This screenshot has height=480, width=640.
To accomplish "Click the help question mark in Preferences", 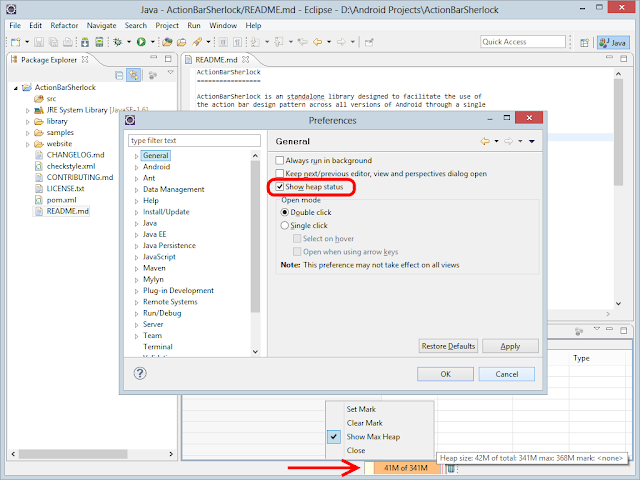I will click(x=140, y=373).
